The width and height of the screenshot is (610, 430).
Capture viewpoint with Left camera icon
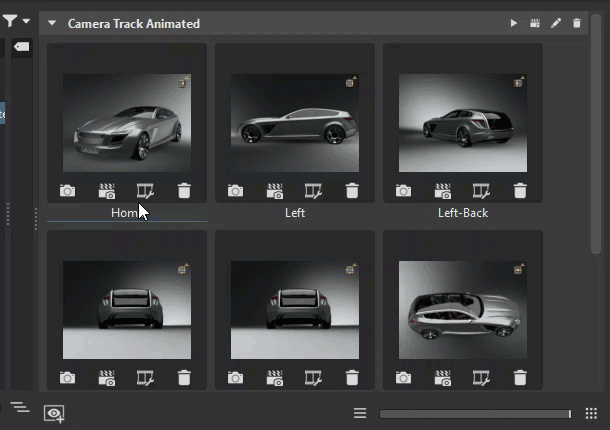tap(235, 191)
